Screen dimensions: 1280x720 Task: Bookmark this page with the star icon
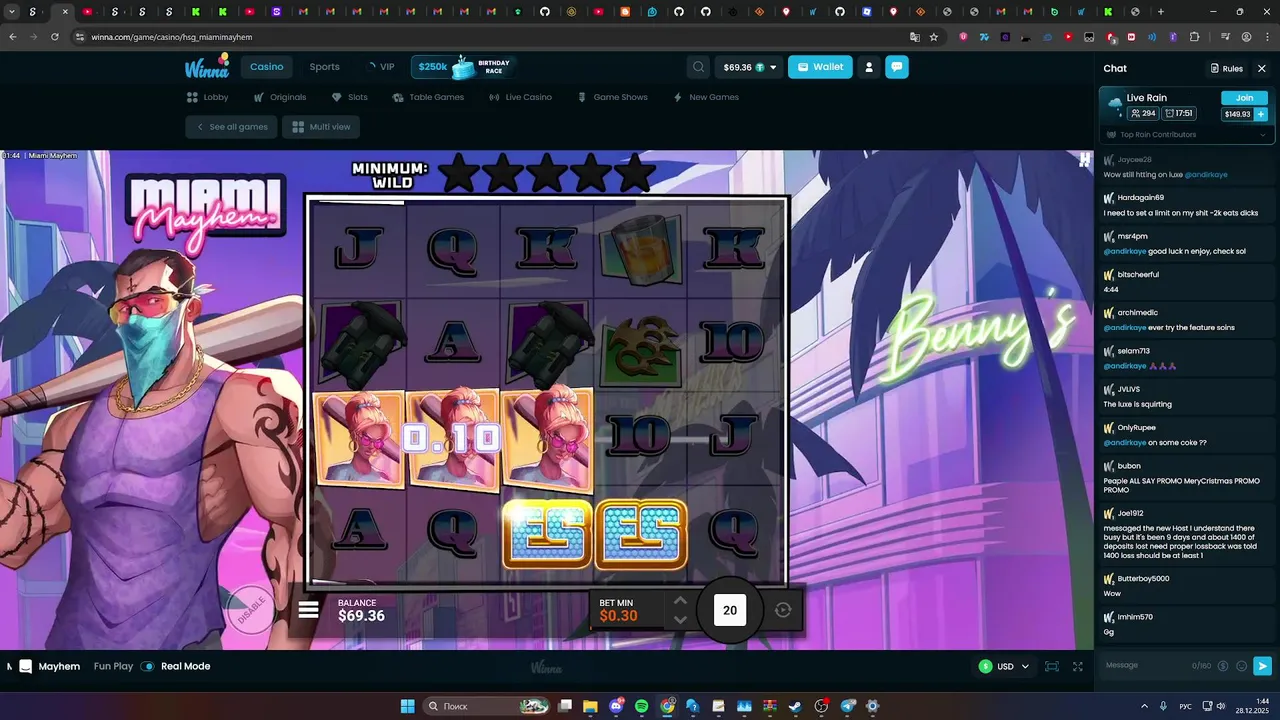pyautogui.click(x=934, y=37)
